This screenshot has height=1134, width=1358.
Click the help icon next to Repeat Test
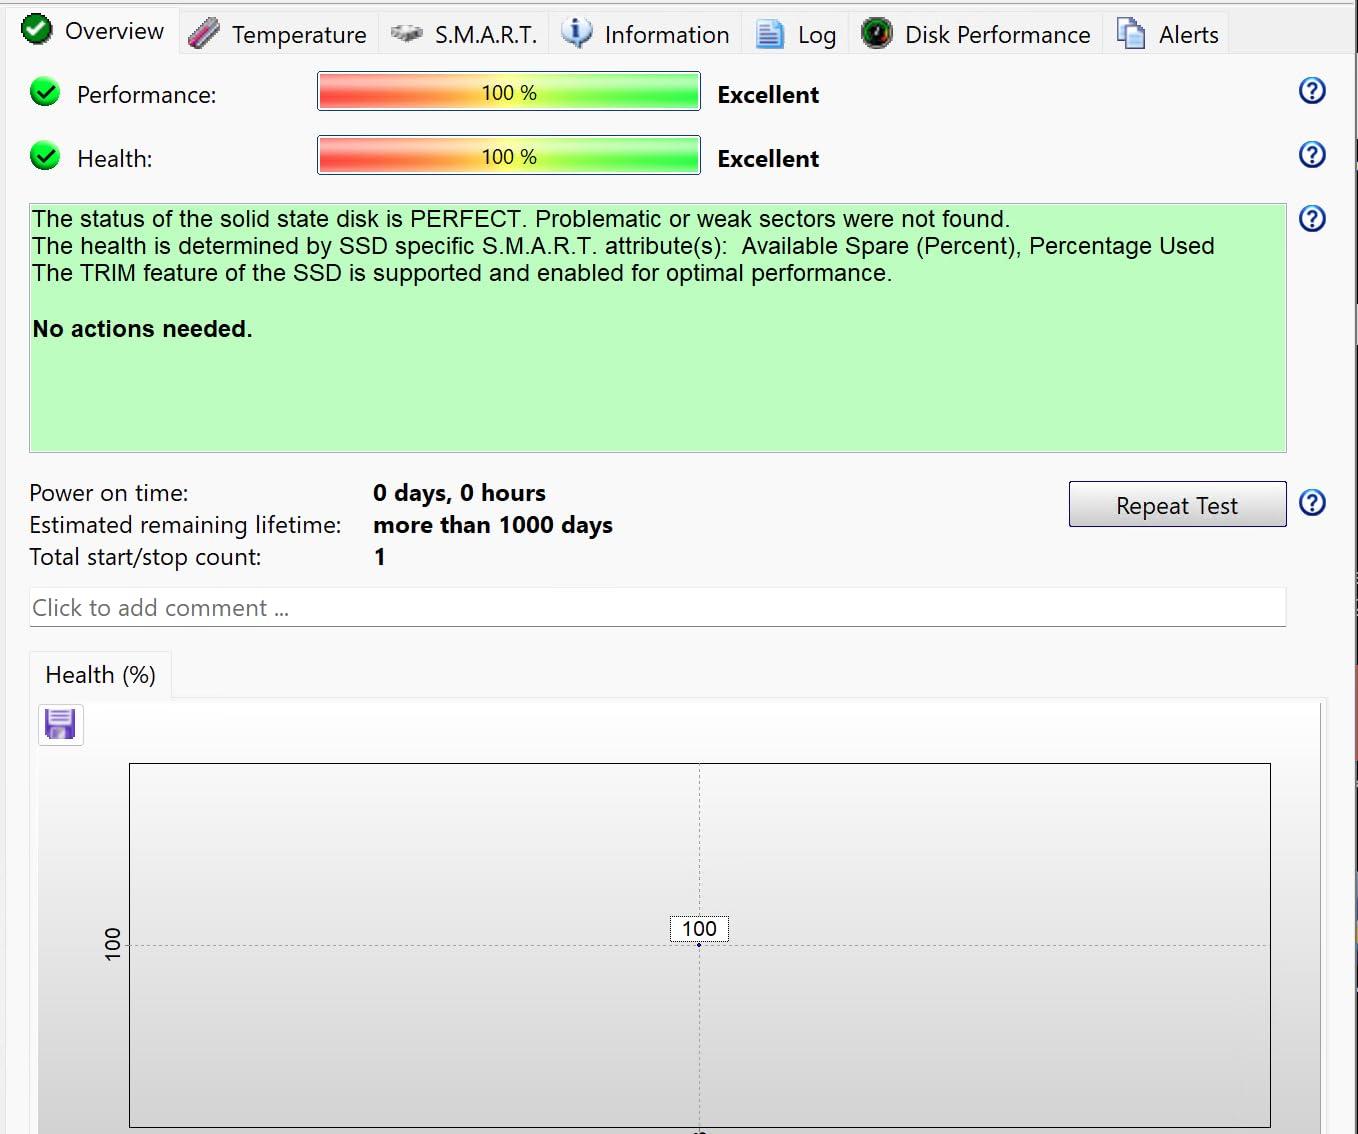pyautogui.click(x=1311, y=503)
